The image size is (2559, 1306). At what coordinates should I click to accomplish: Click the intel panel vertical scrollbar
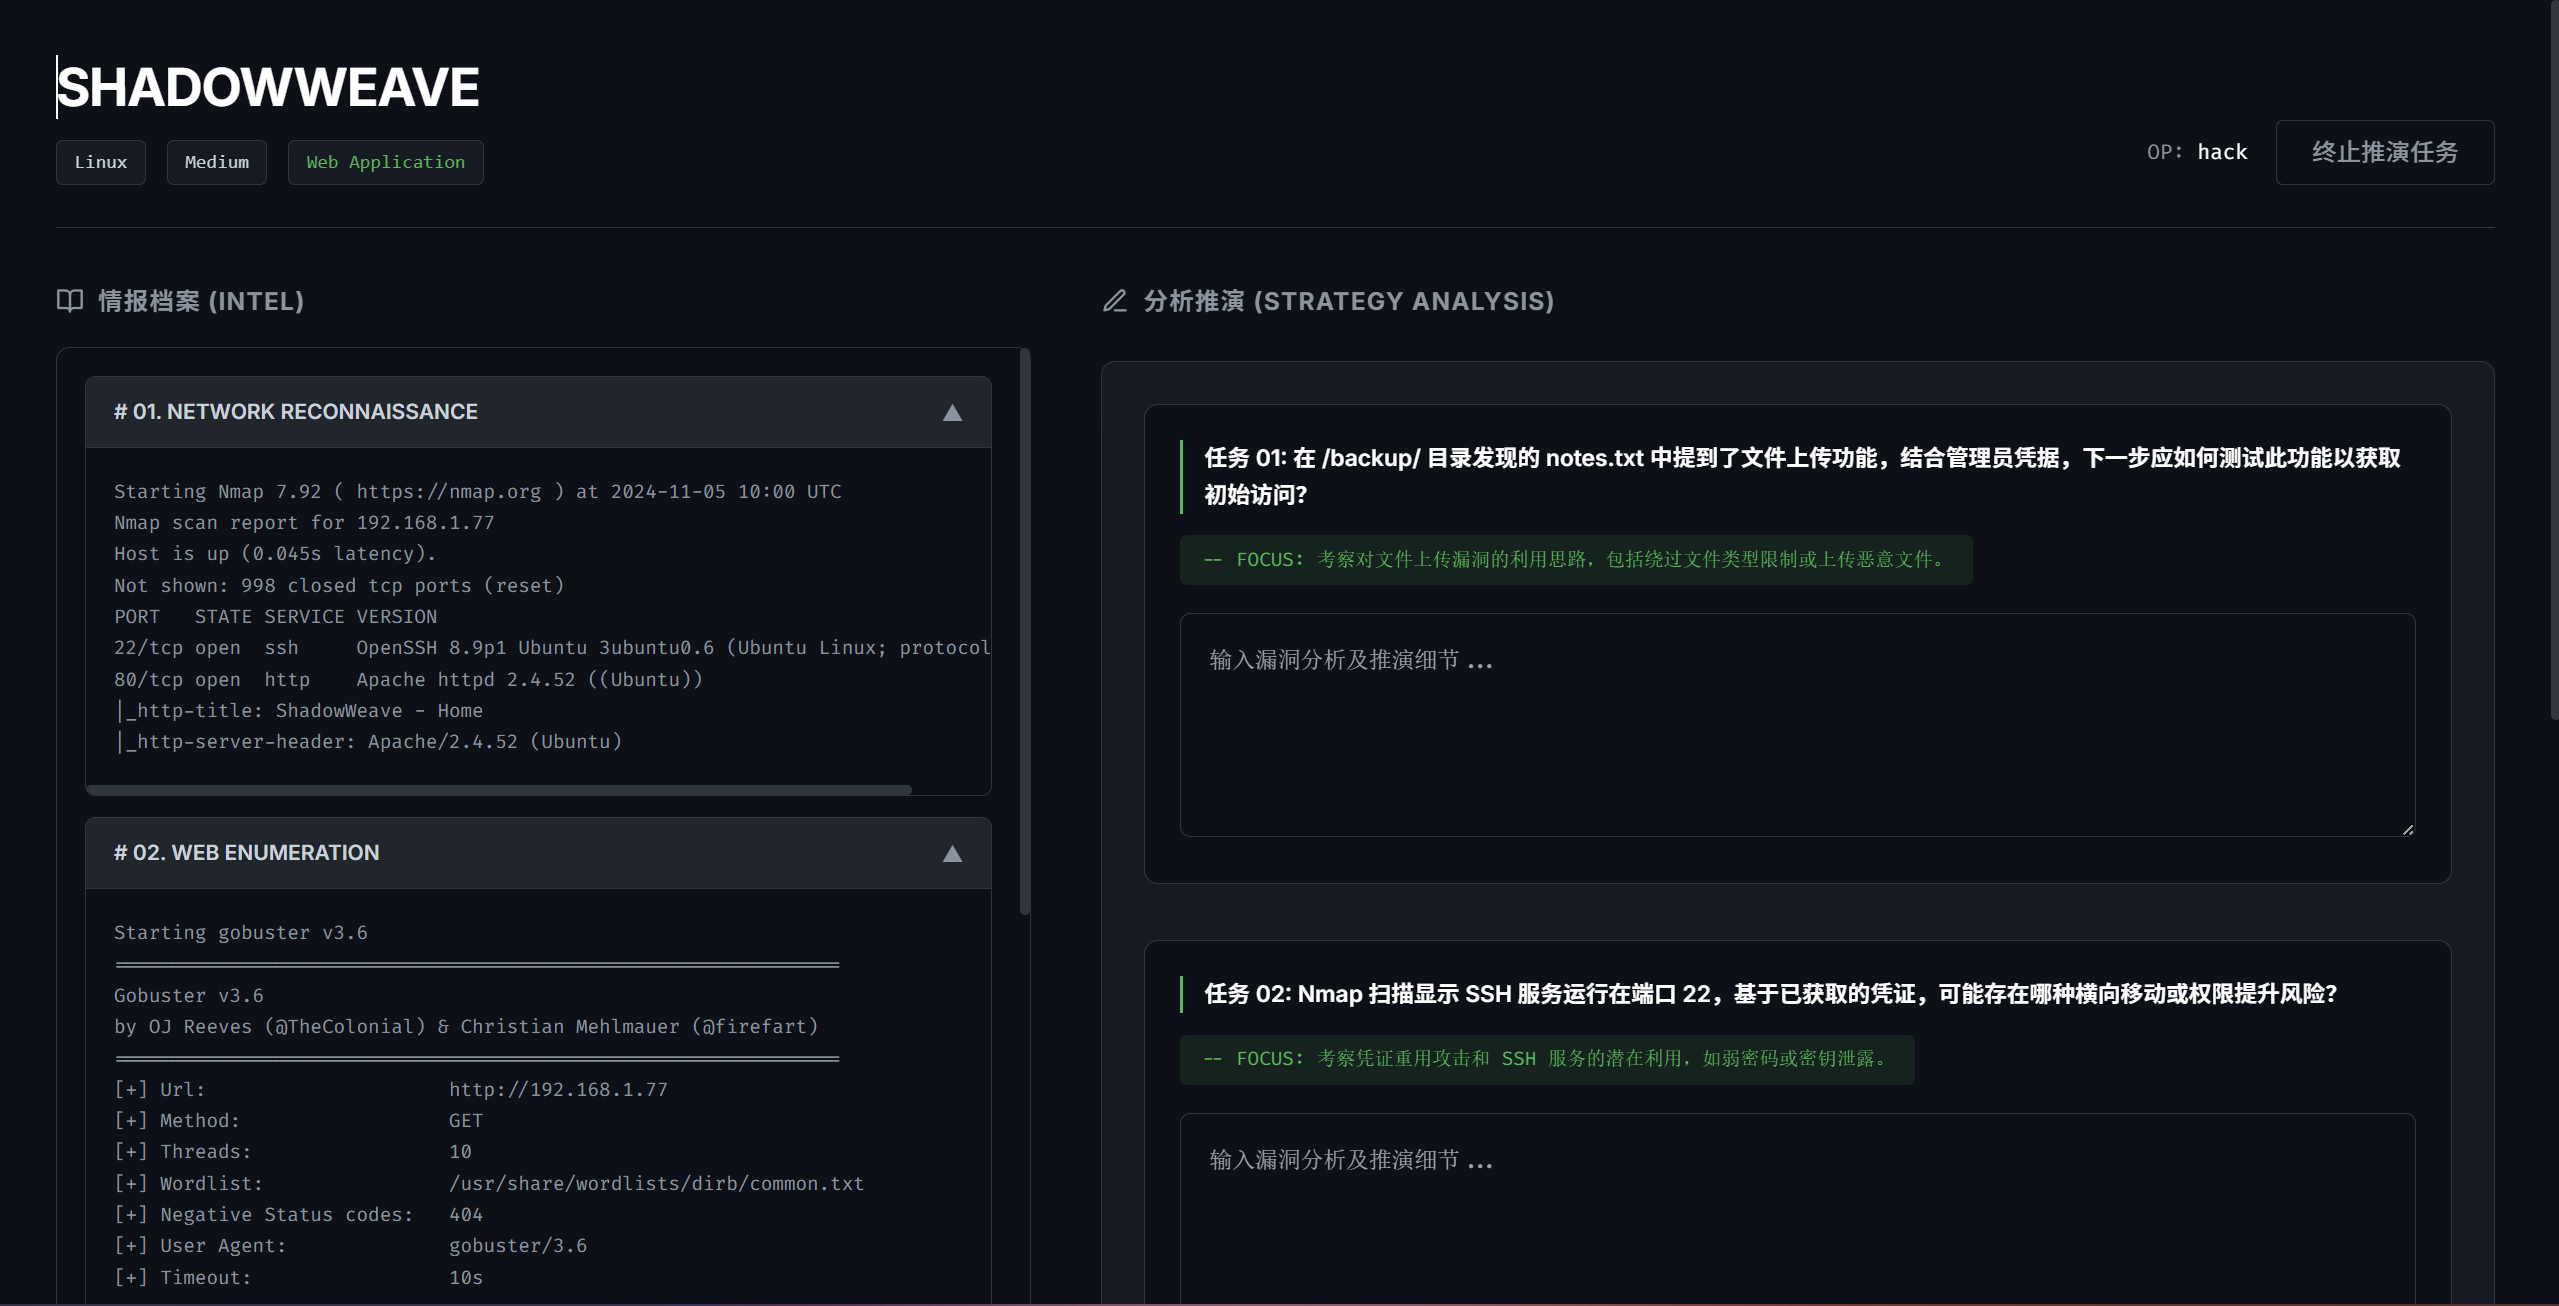tap(1024, 630)
